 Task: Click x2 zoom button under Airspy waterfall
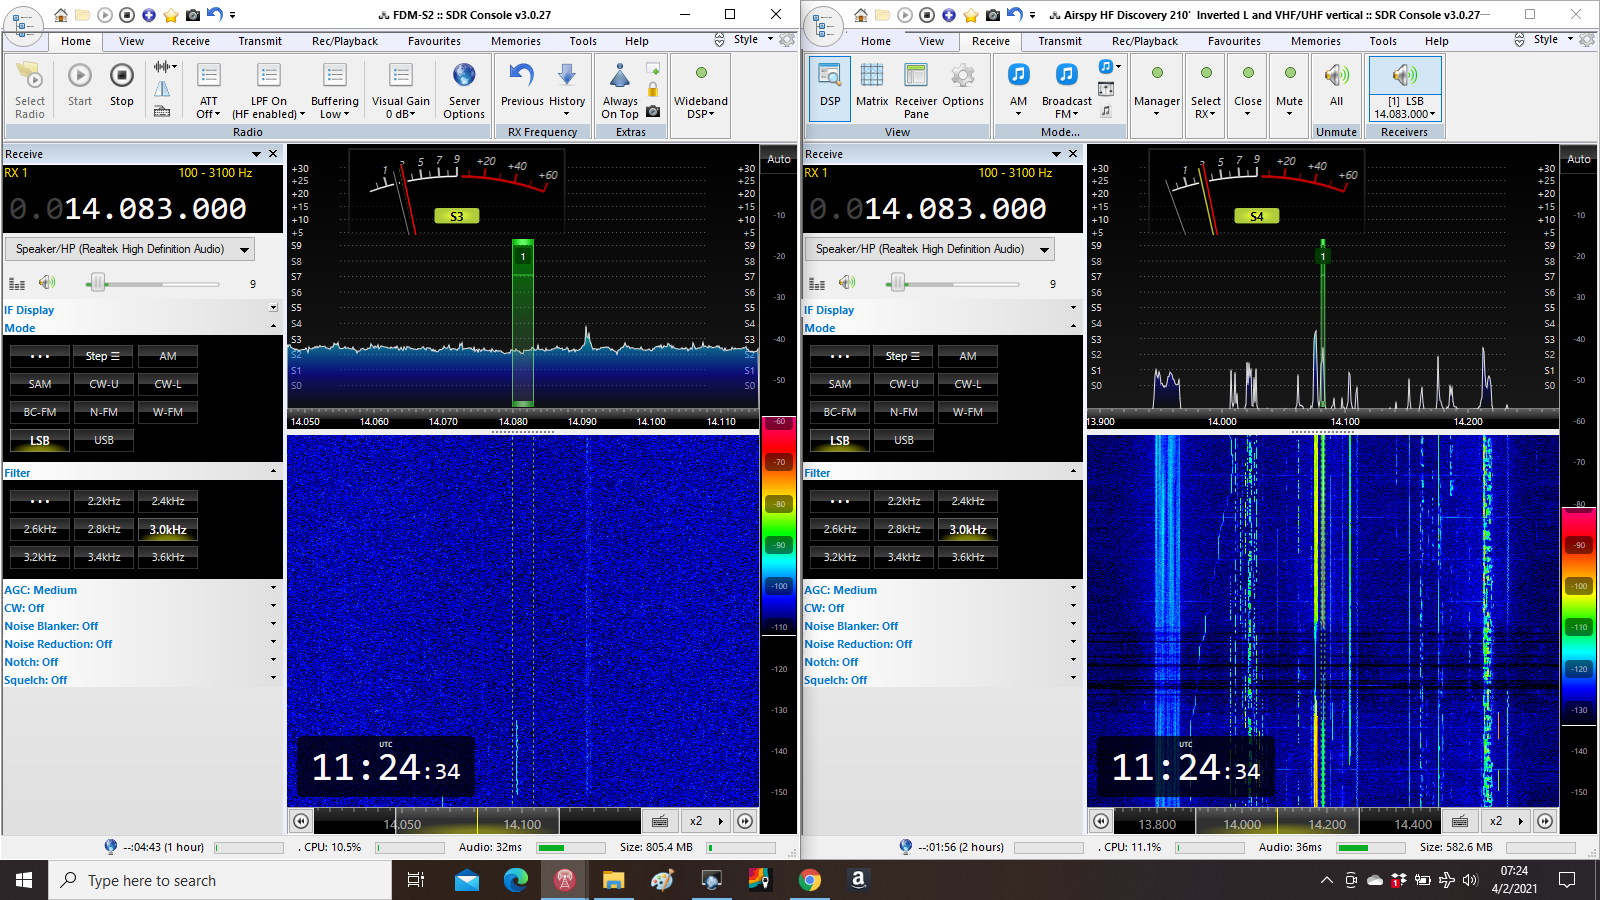pos(1496,821)
